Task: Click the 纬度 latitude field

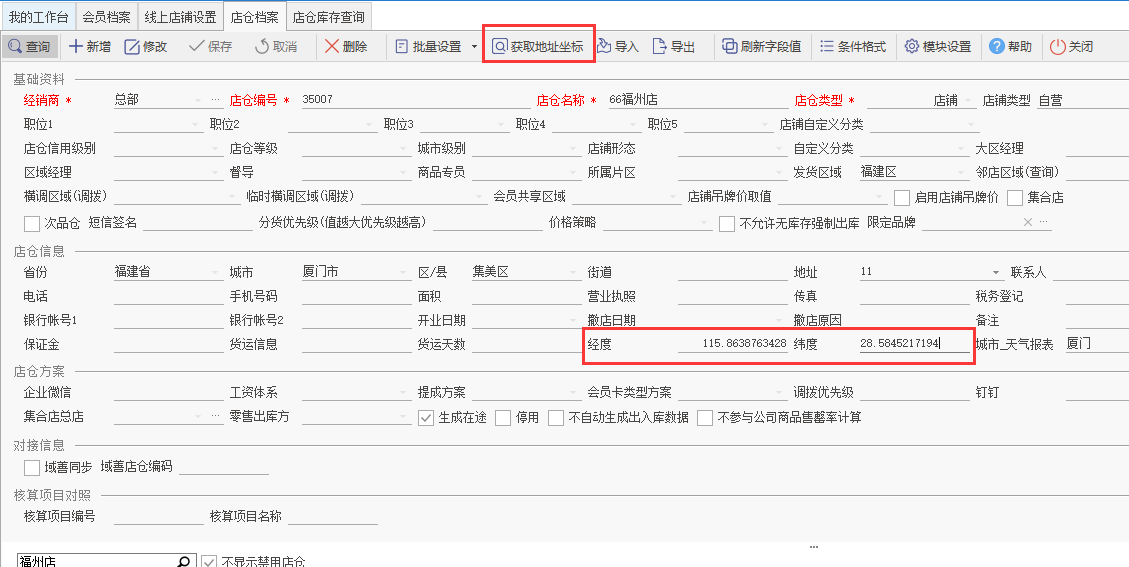Action: coord(914,344)
